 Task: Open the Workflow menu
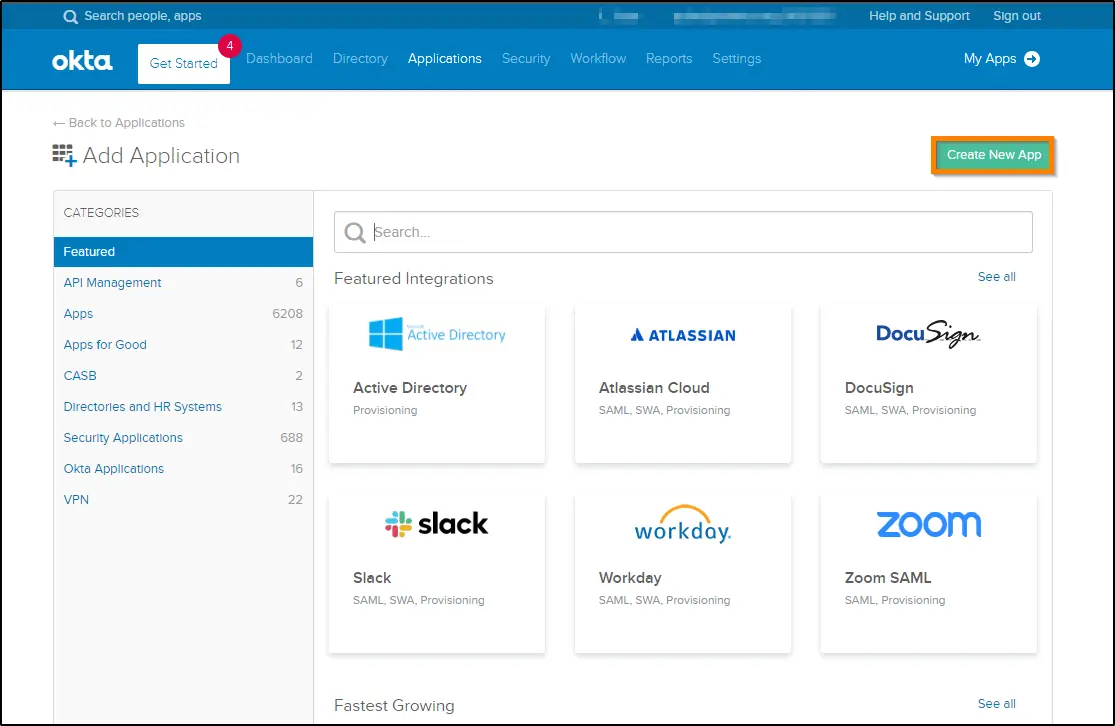tap(598, 58)
